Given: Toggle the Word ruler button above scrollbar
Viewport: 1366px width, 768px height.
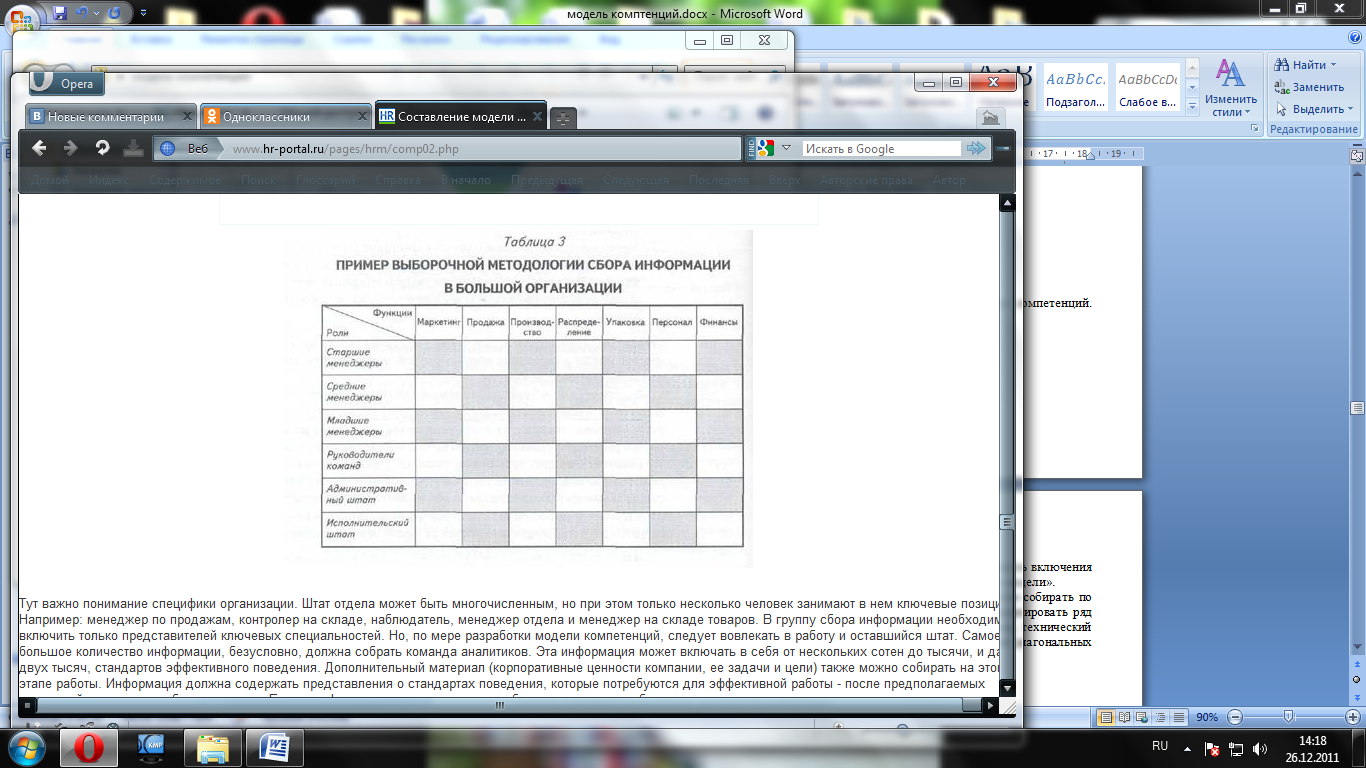Looking at the screenshot, I should 1357,157.
